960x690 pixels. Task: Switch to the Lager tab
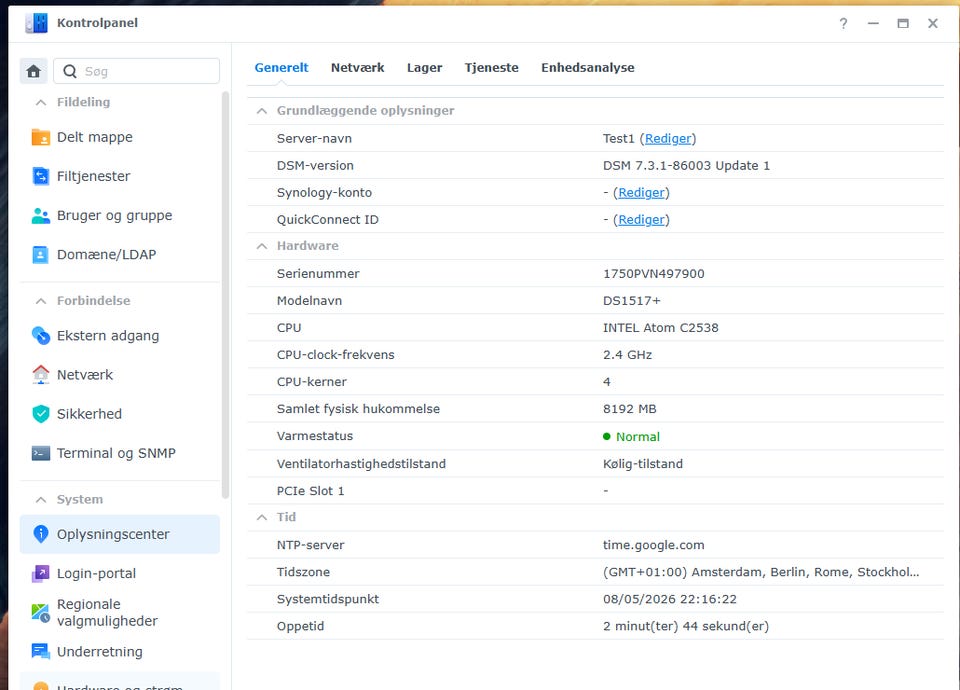click(x=424, y=67)
